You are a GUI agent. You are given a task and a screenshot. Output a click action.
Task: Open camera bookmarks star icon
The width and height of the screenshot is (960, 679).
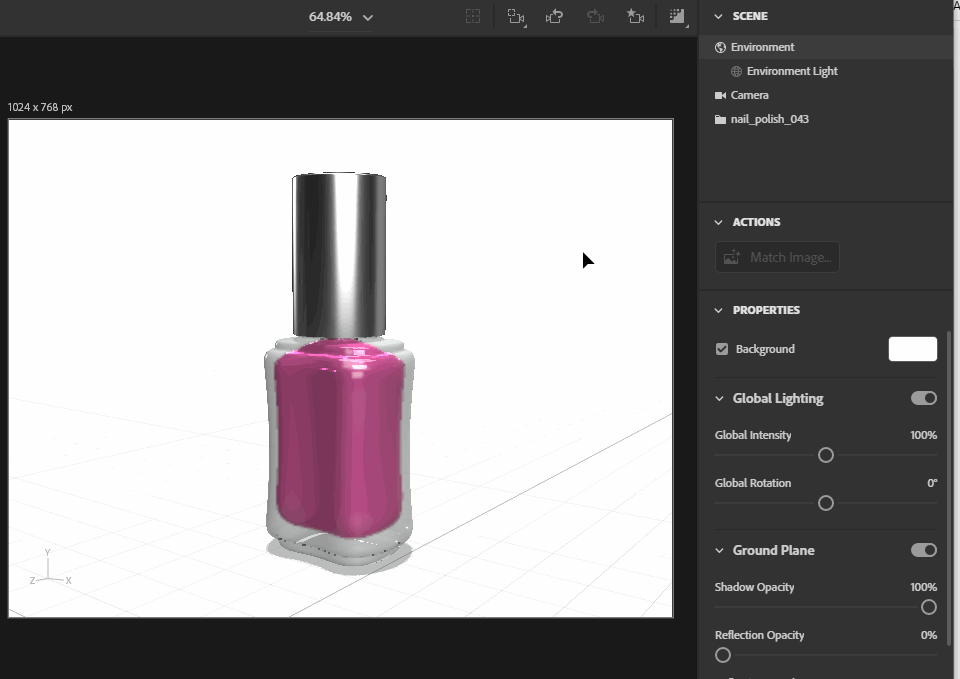click(635, 17)
